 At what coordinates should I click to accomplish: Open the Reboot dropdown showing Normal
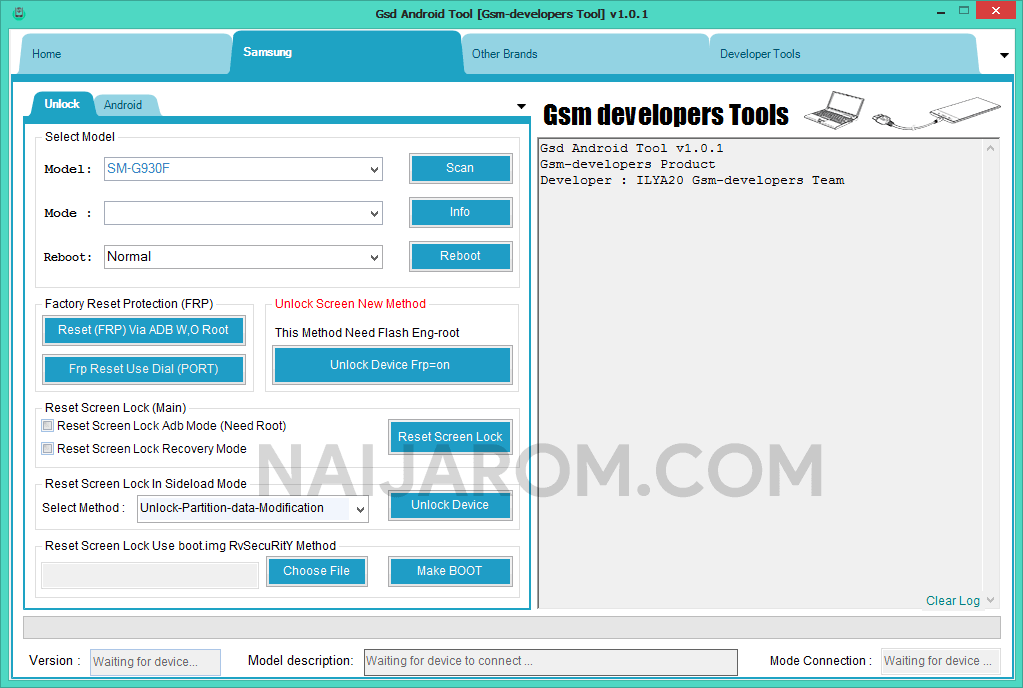click(x=243, y=257)
